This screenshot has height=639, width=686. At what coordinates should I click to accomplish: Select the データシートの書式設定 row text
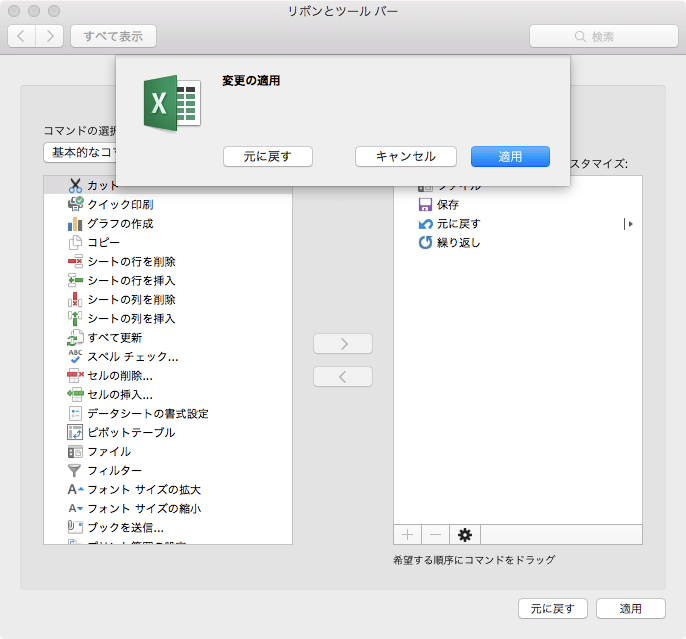tap(148, 414)
